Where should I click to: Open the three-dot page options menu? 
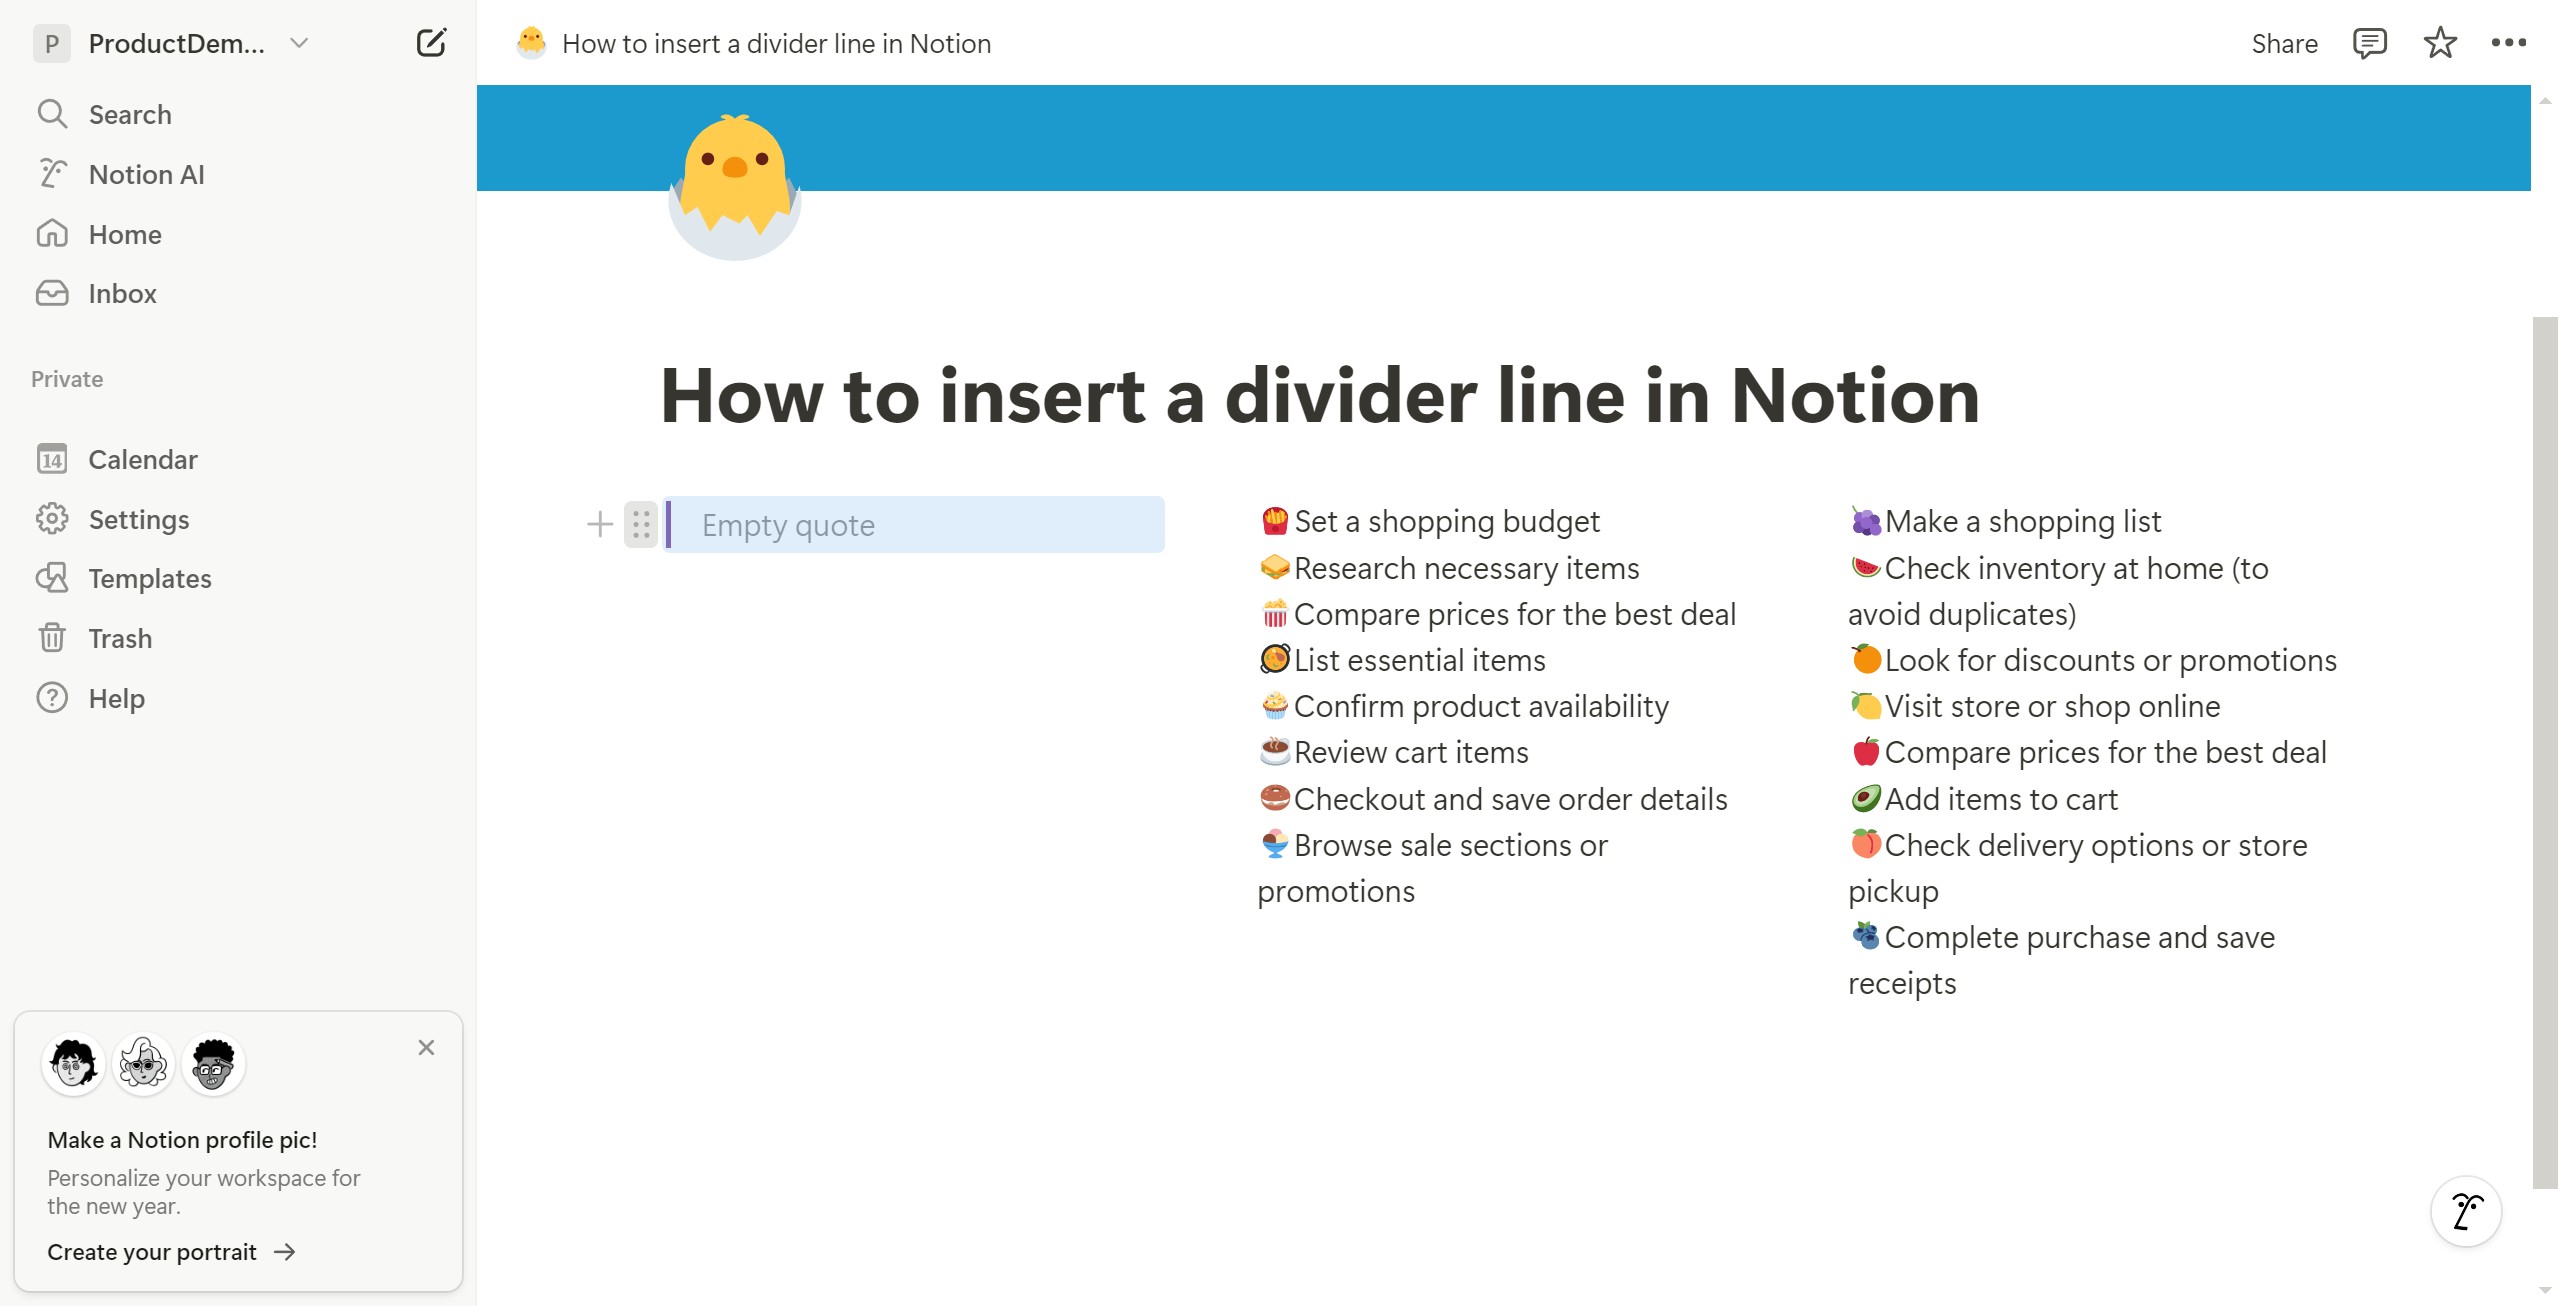click(x=2509, y=43)
